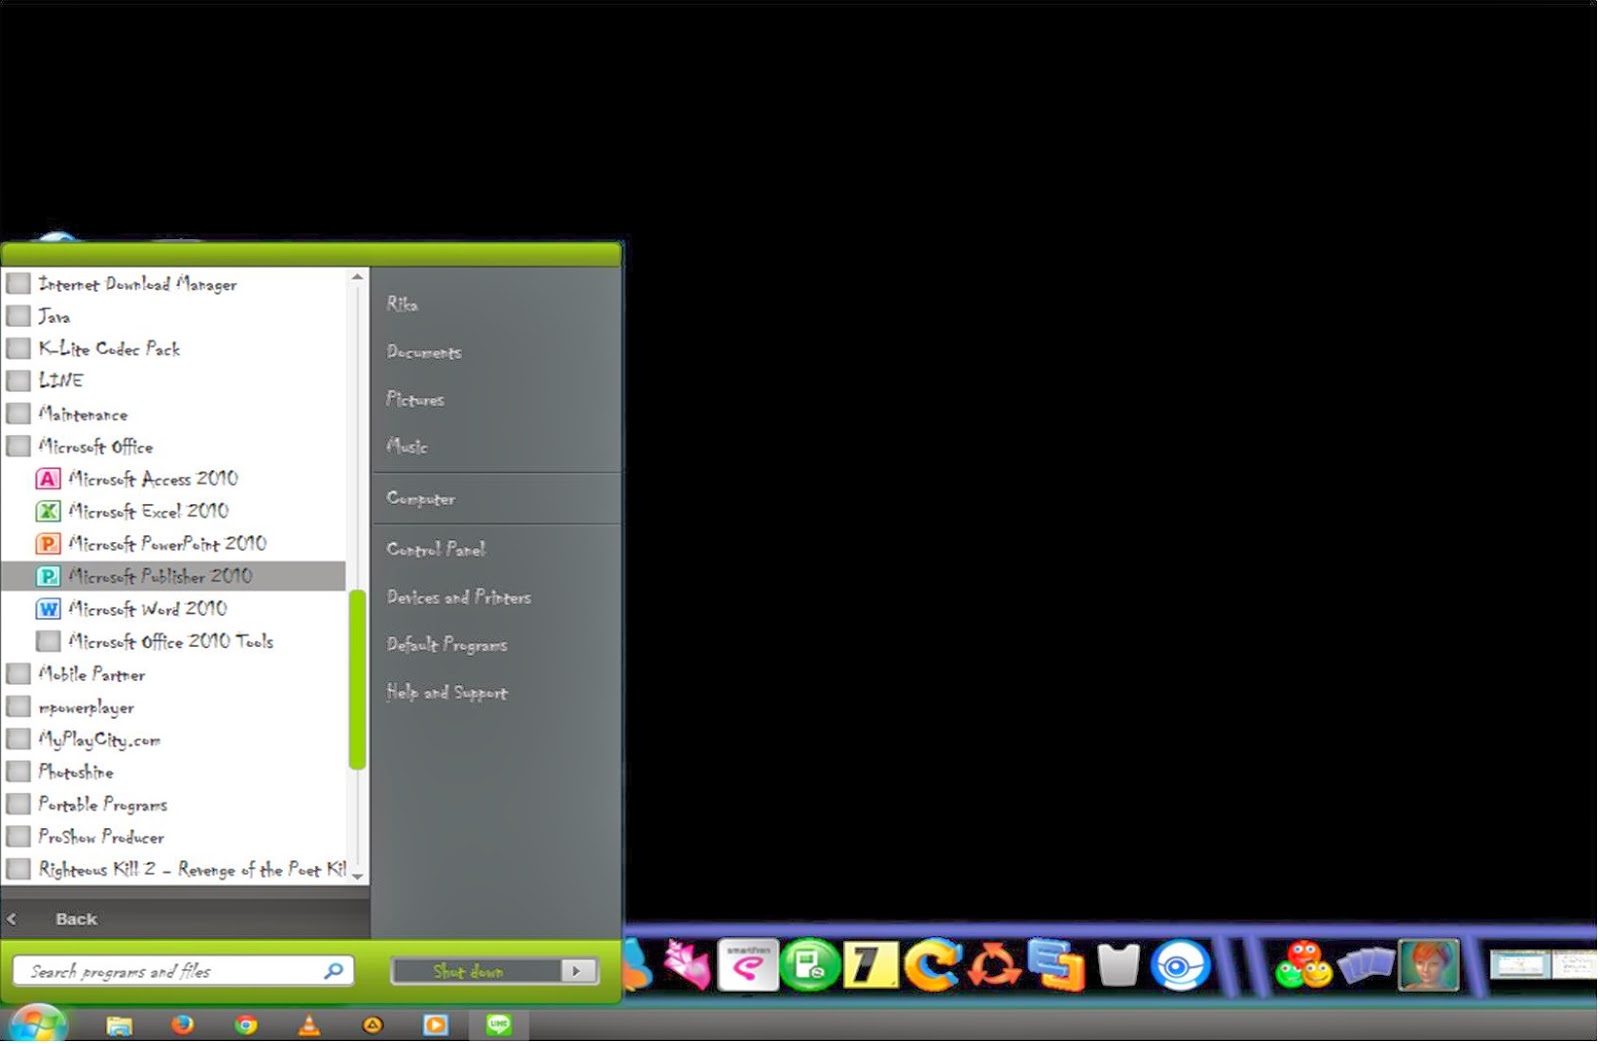Expand Microsoft Office 2010 Tools subfolder

coord(155,641)
